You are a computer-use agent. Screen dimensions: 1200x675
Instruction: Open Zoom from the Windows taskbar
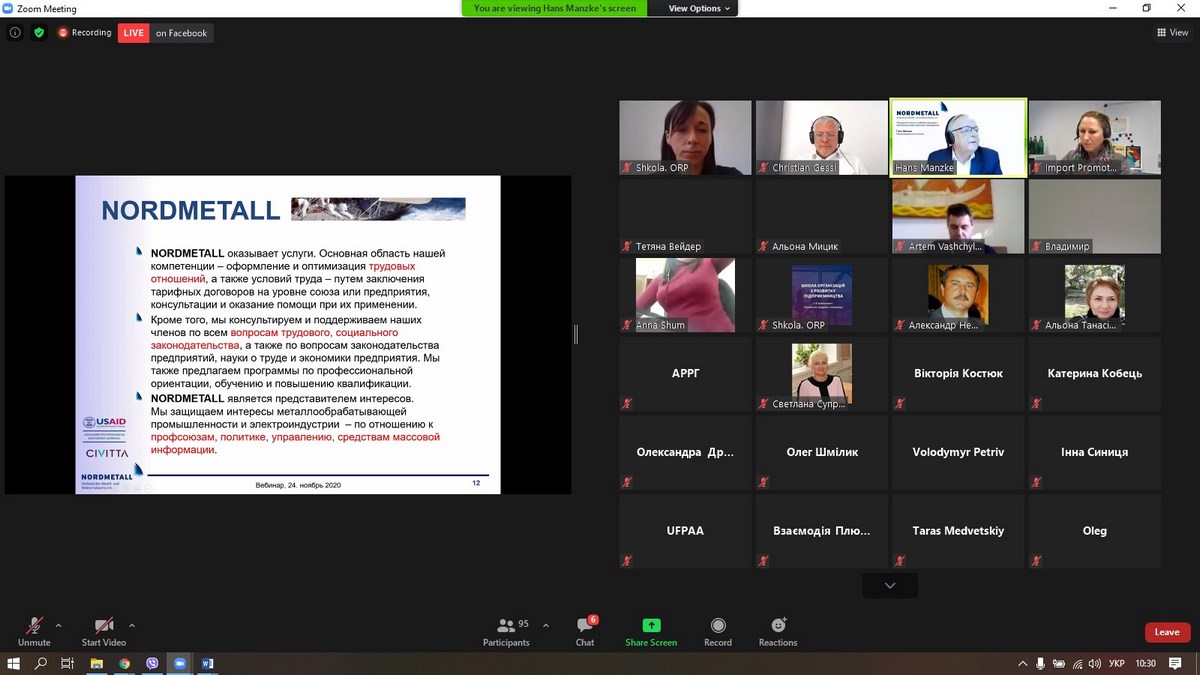pyautogui.click(x=180, y=663)
